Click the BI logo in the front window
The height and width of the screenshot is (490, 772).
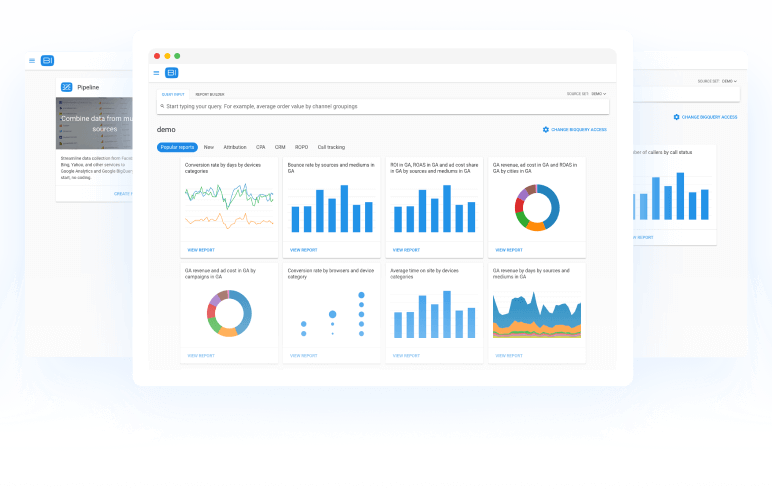click(x=171, y=73)
